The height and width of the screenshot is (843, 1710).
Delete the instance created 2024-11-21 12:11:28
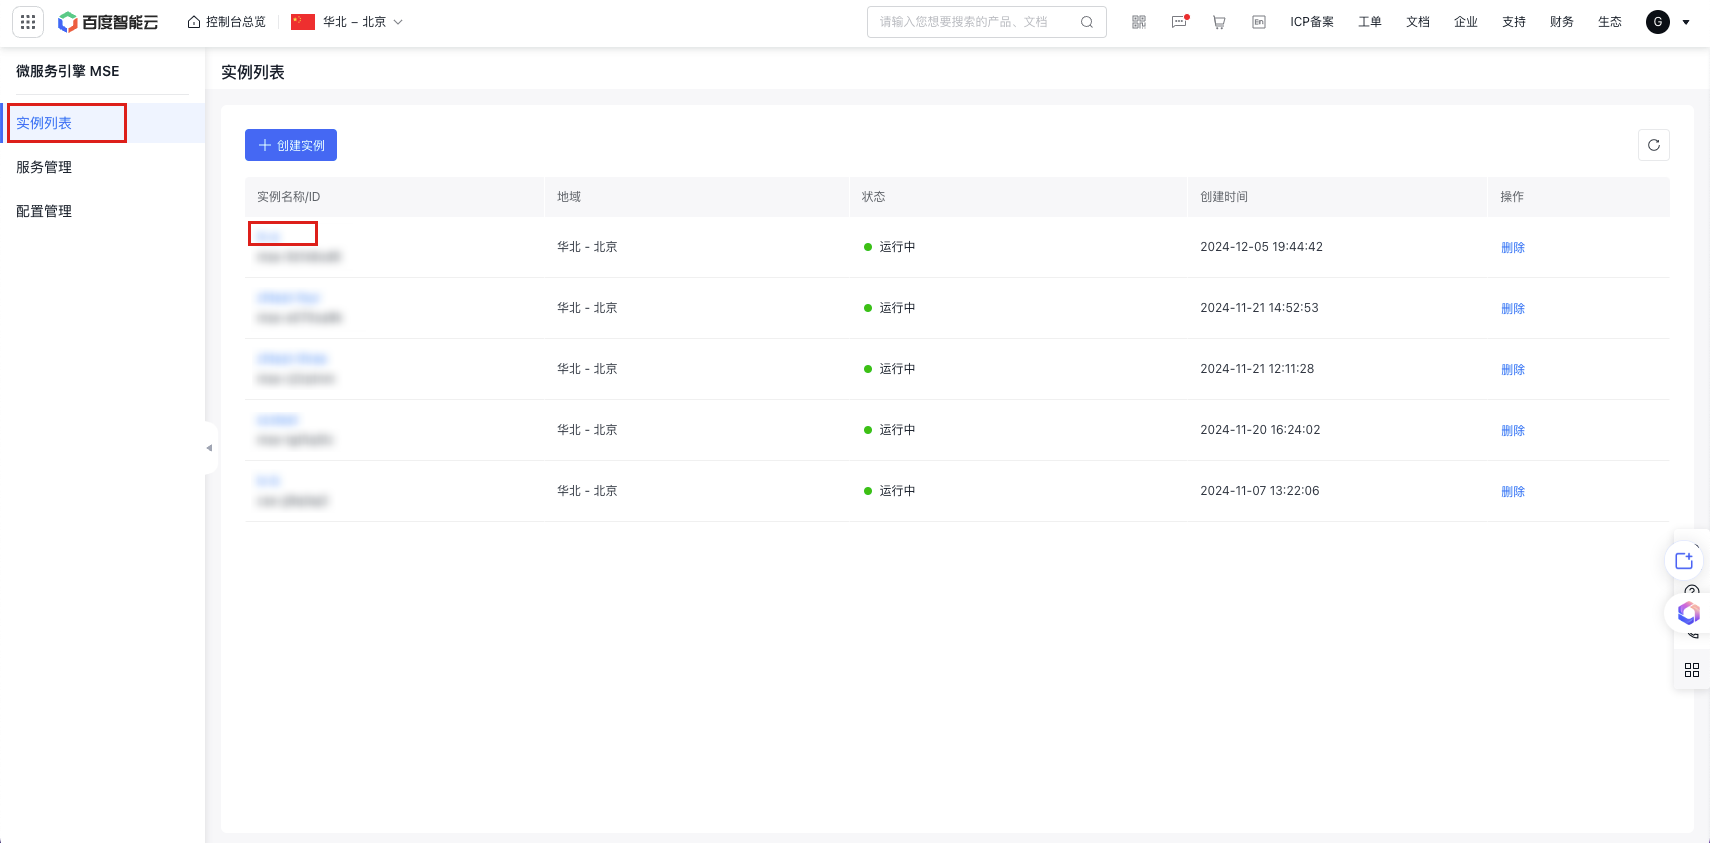tap(1513, 369)
